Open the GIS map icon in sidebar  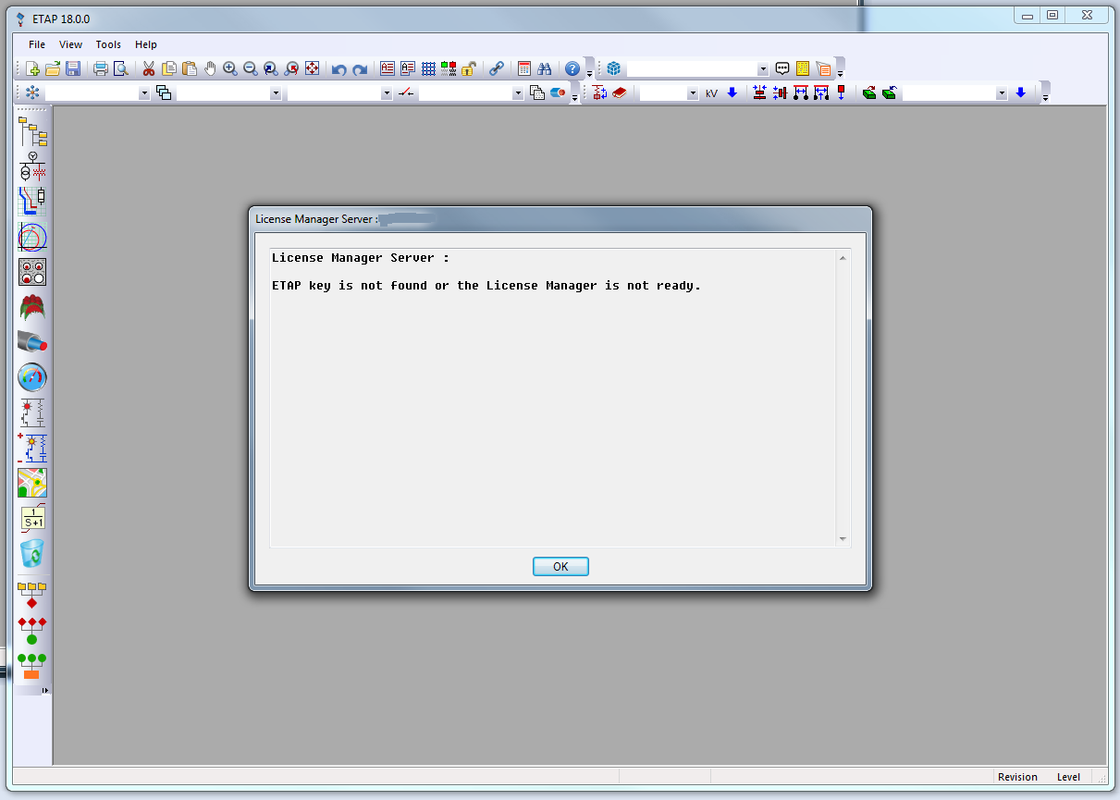[x=32, y=483]
